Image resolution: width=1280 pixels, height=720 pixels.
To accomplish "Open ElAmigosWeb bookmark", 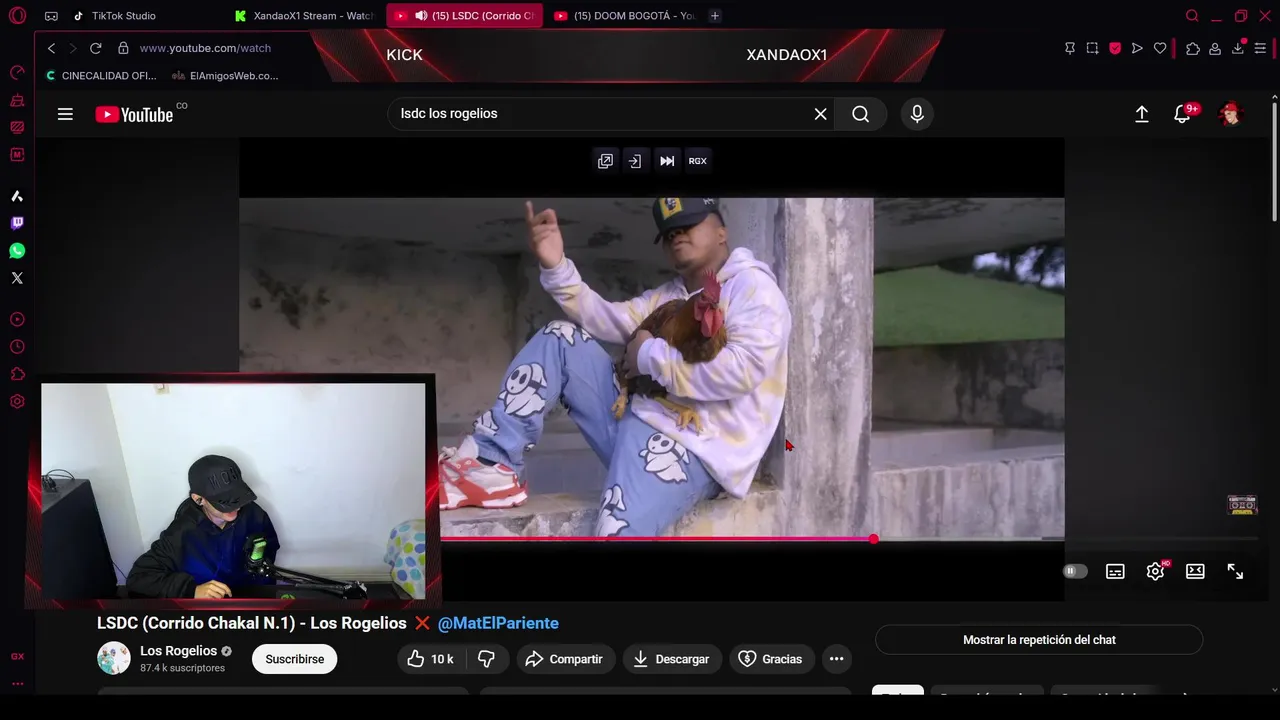I will pyautogui.click(x=225, y=76).
